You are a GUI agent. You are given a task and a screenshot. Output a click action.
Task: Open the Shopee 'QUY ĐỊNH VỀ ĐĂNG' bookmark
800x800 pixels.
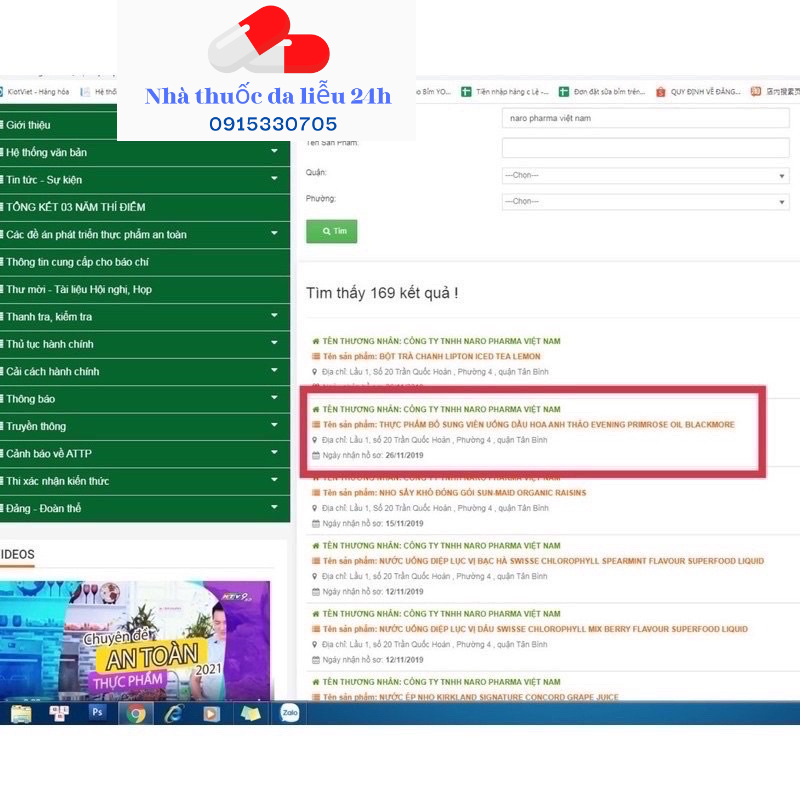tap(699, 92)
